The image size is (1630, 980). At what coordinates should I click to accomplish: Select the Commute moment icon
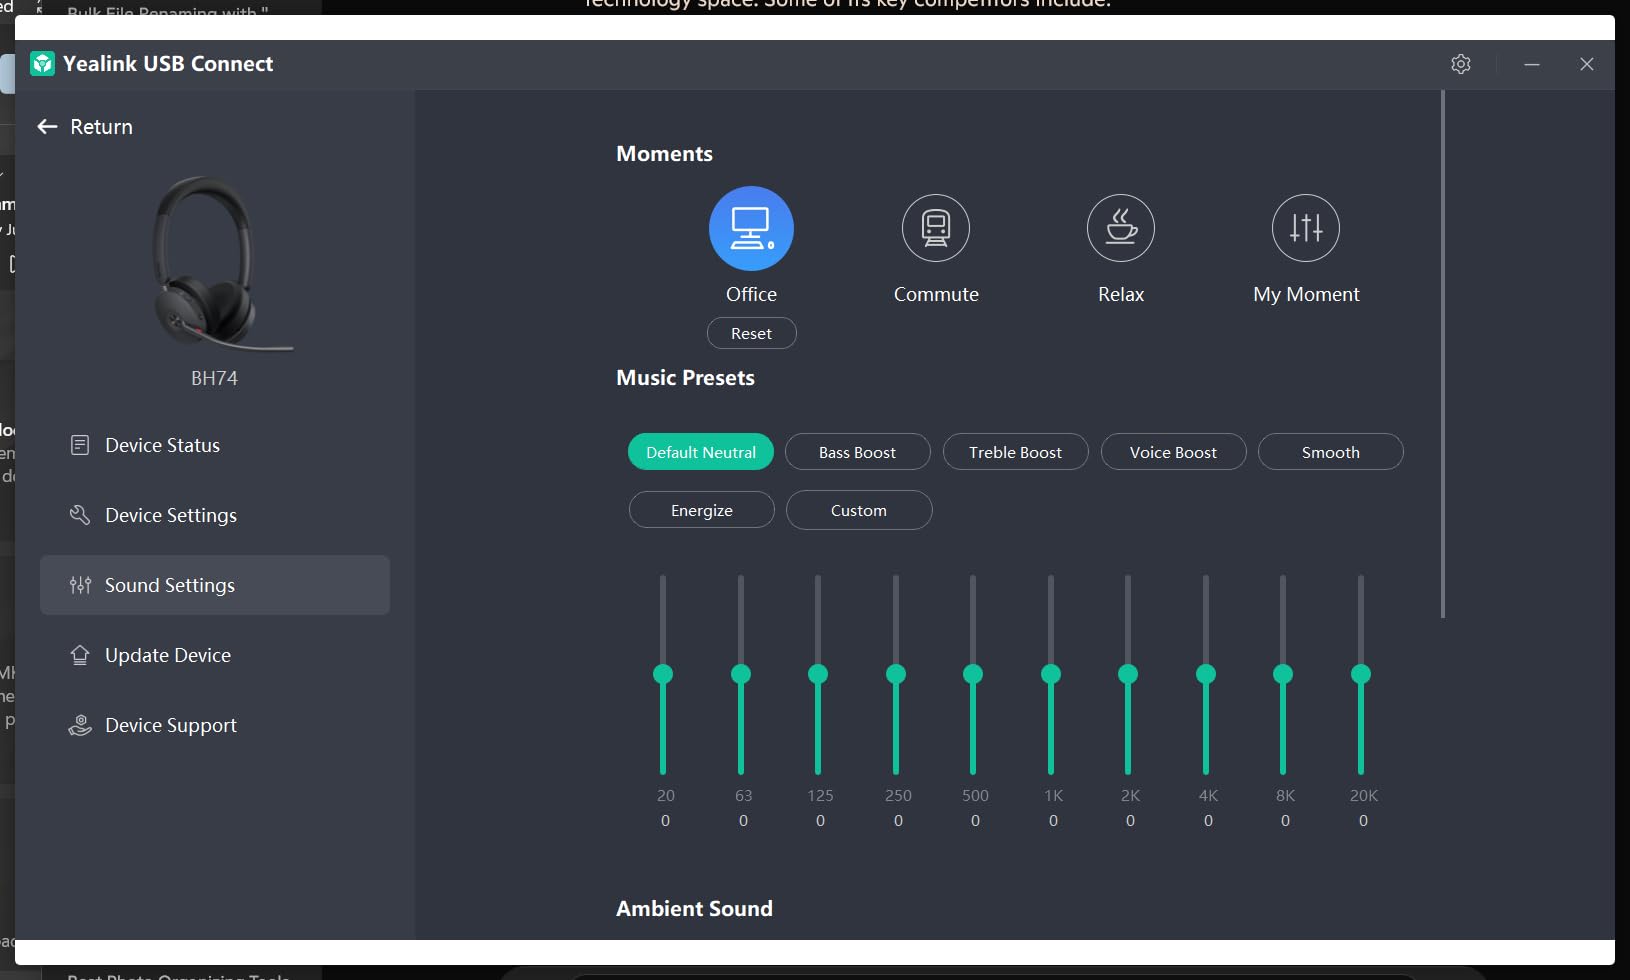[936, 228]
